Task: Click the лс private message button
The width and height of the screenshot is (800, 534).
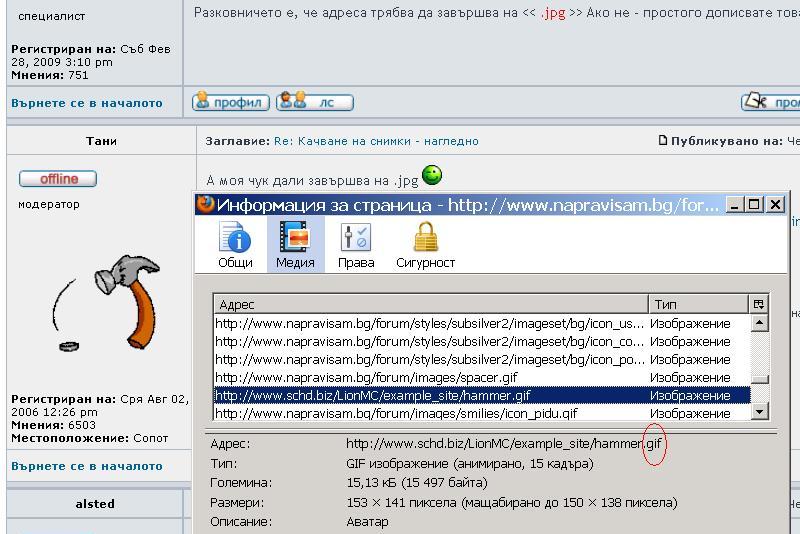Action: (314, 102)
